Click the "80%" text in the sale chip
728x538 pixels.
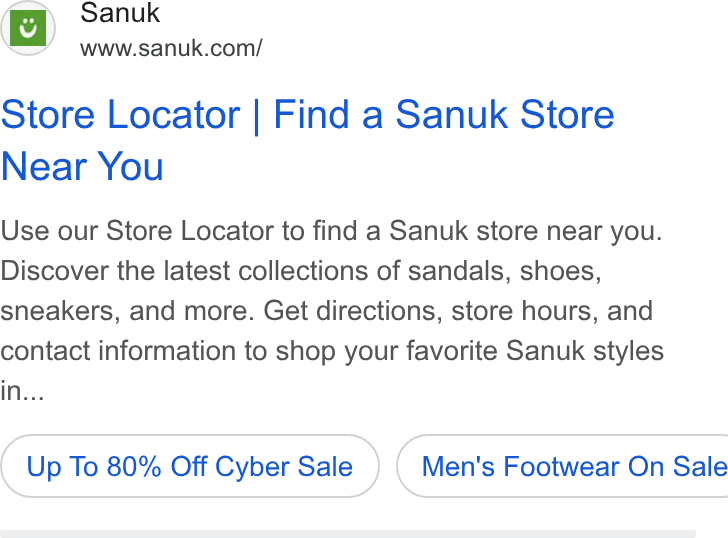coord(134,467)
